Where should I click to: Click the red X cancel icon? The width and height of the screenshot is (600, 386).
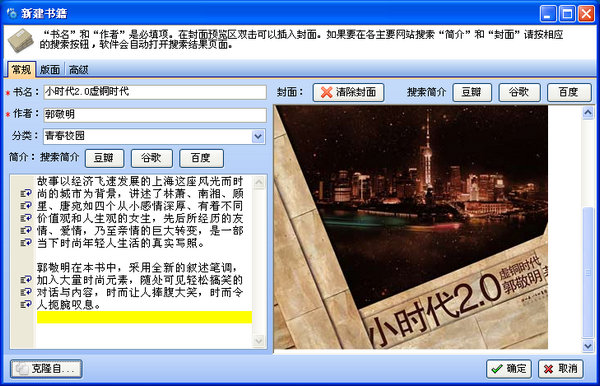548,369
